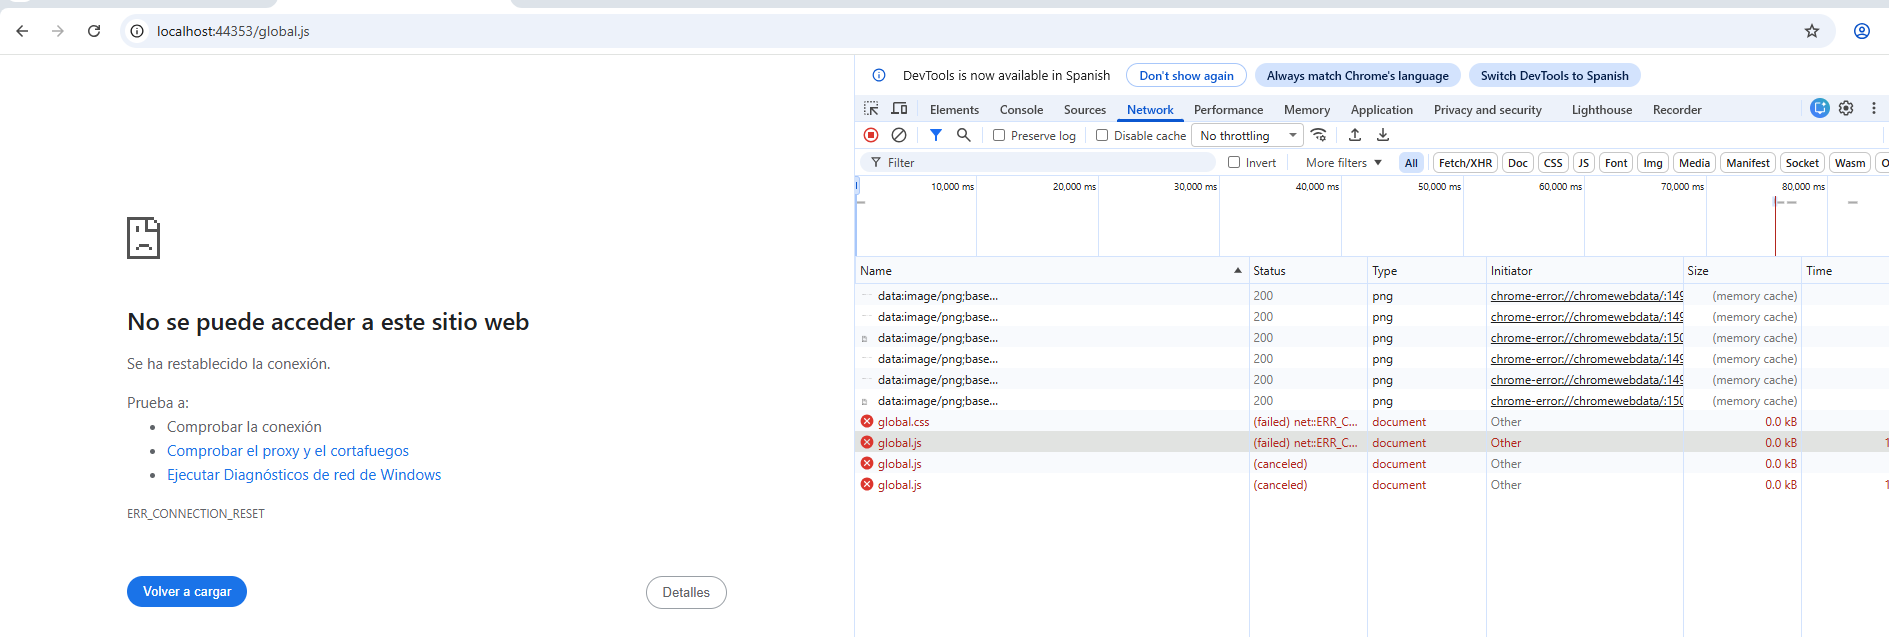Click the stop recording network log icon
The image size is (1889, 637).
tap(871, 135)
